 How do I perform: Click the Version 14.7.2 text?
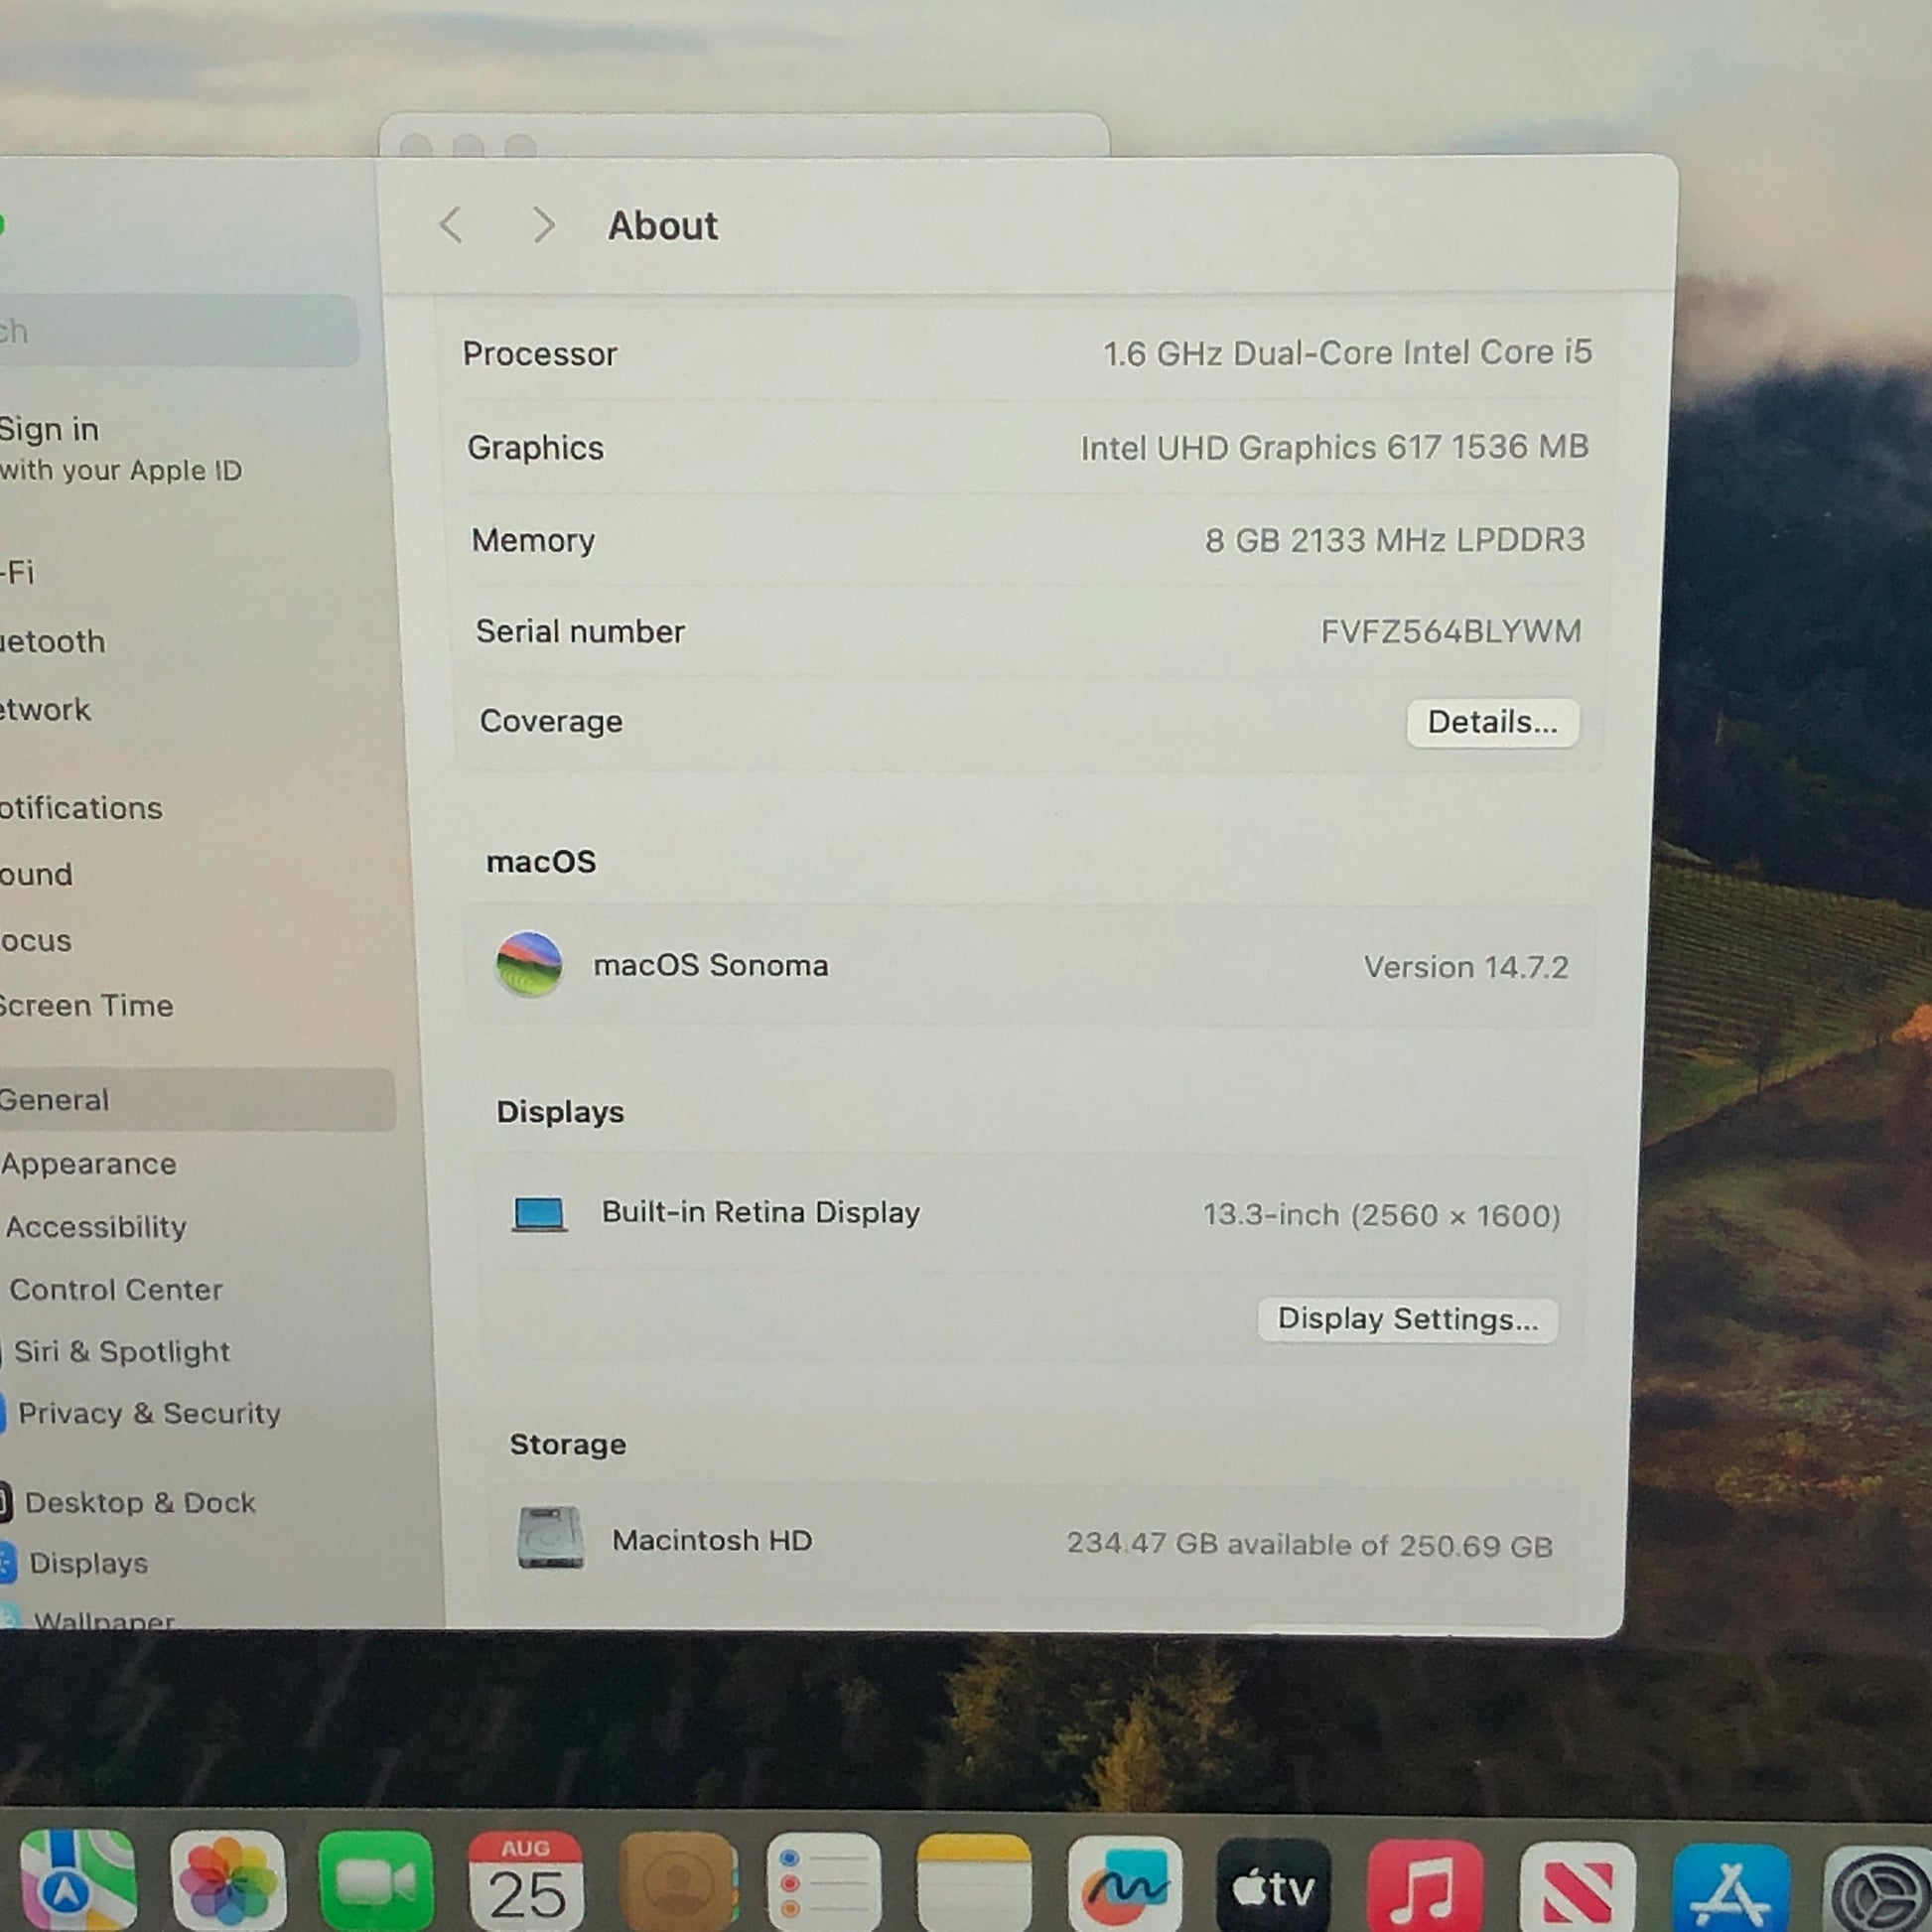[x=1466, y=967]
